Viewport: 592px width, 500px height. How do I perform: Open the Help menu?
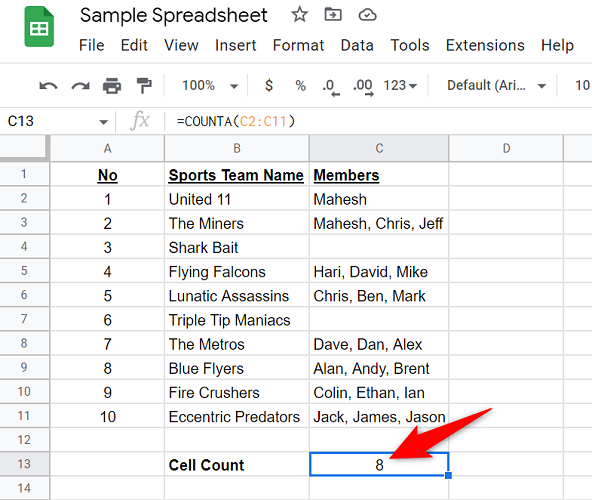click(557, 45)
